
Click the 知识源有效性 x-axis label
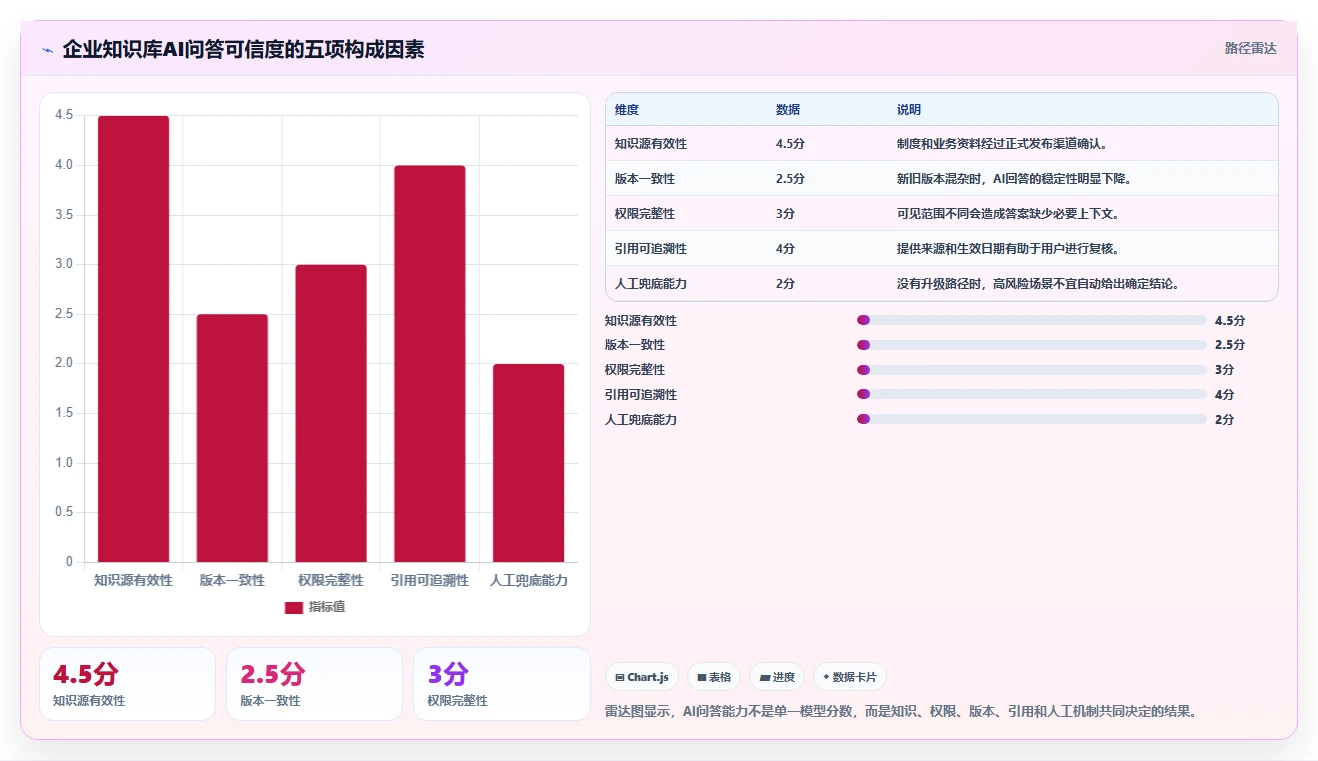click(133, 580)
